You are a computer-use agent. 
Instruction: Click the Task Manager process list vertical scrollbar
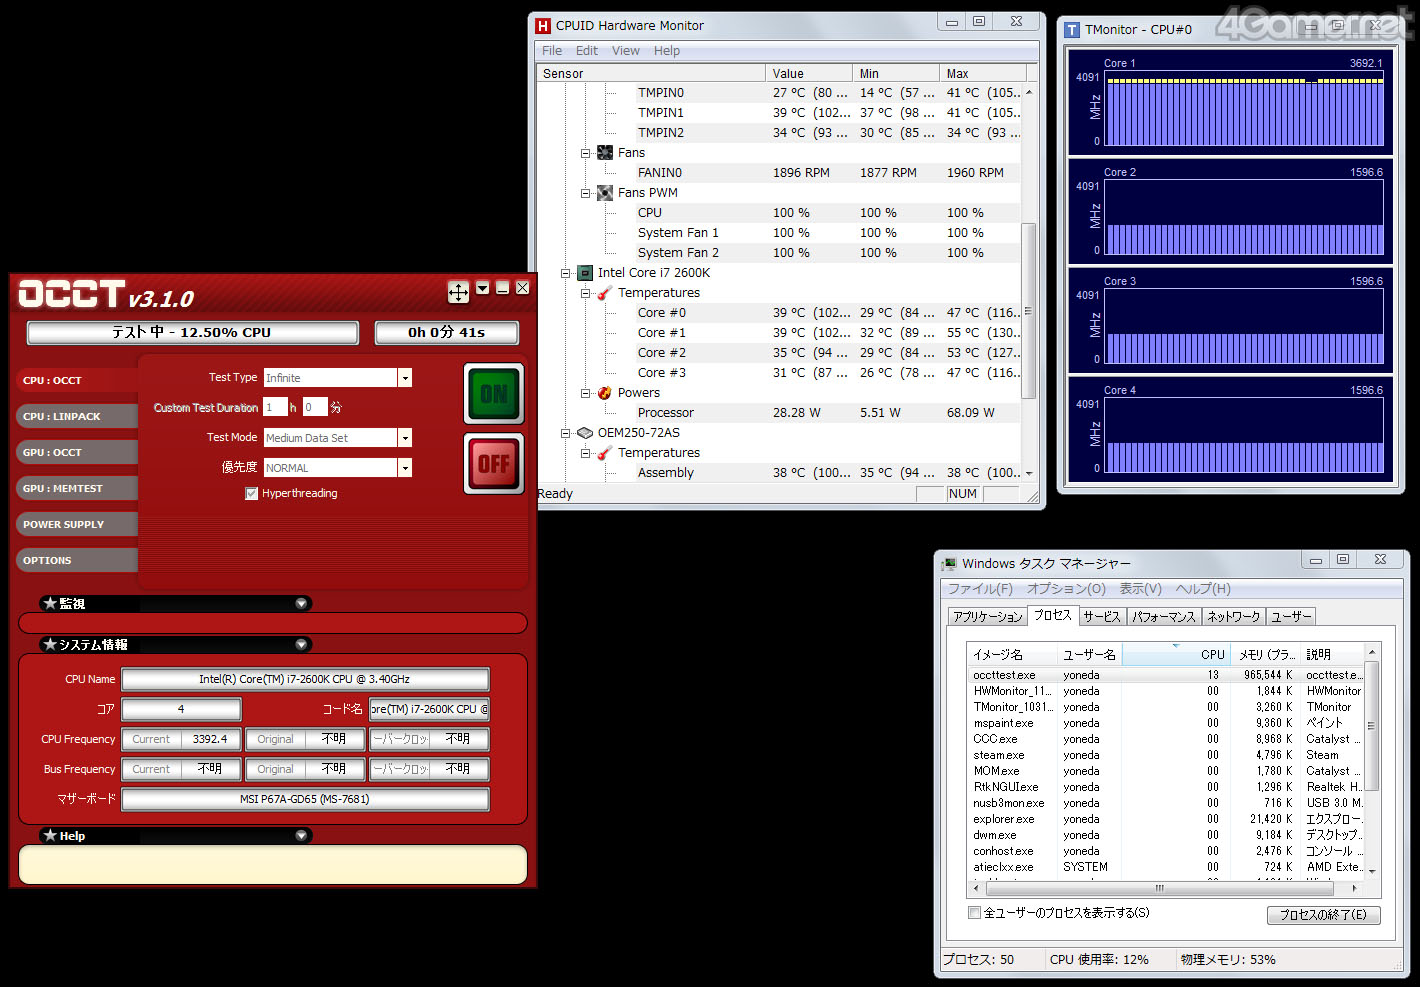point(1371,727)
